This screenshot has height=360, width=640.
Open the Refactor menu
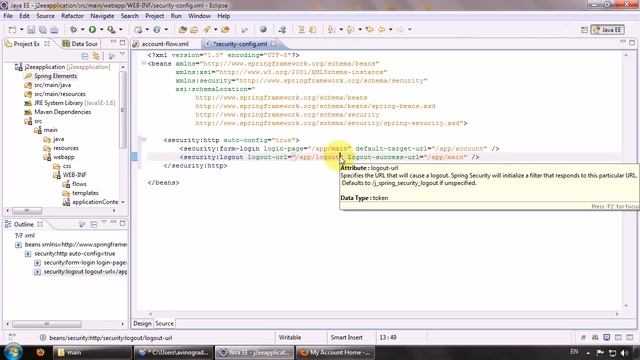(x=72, y=16)
